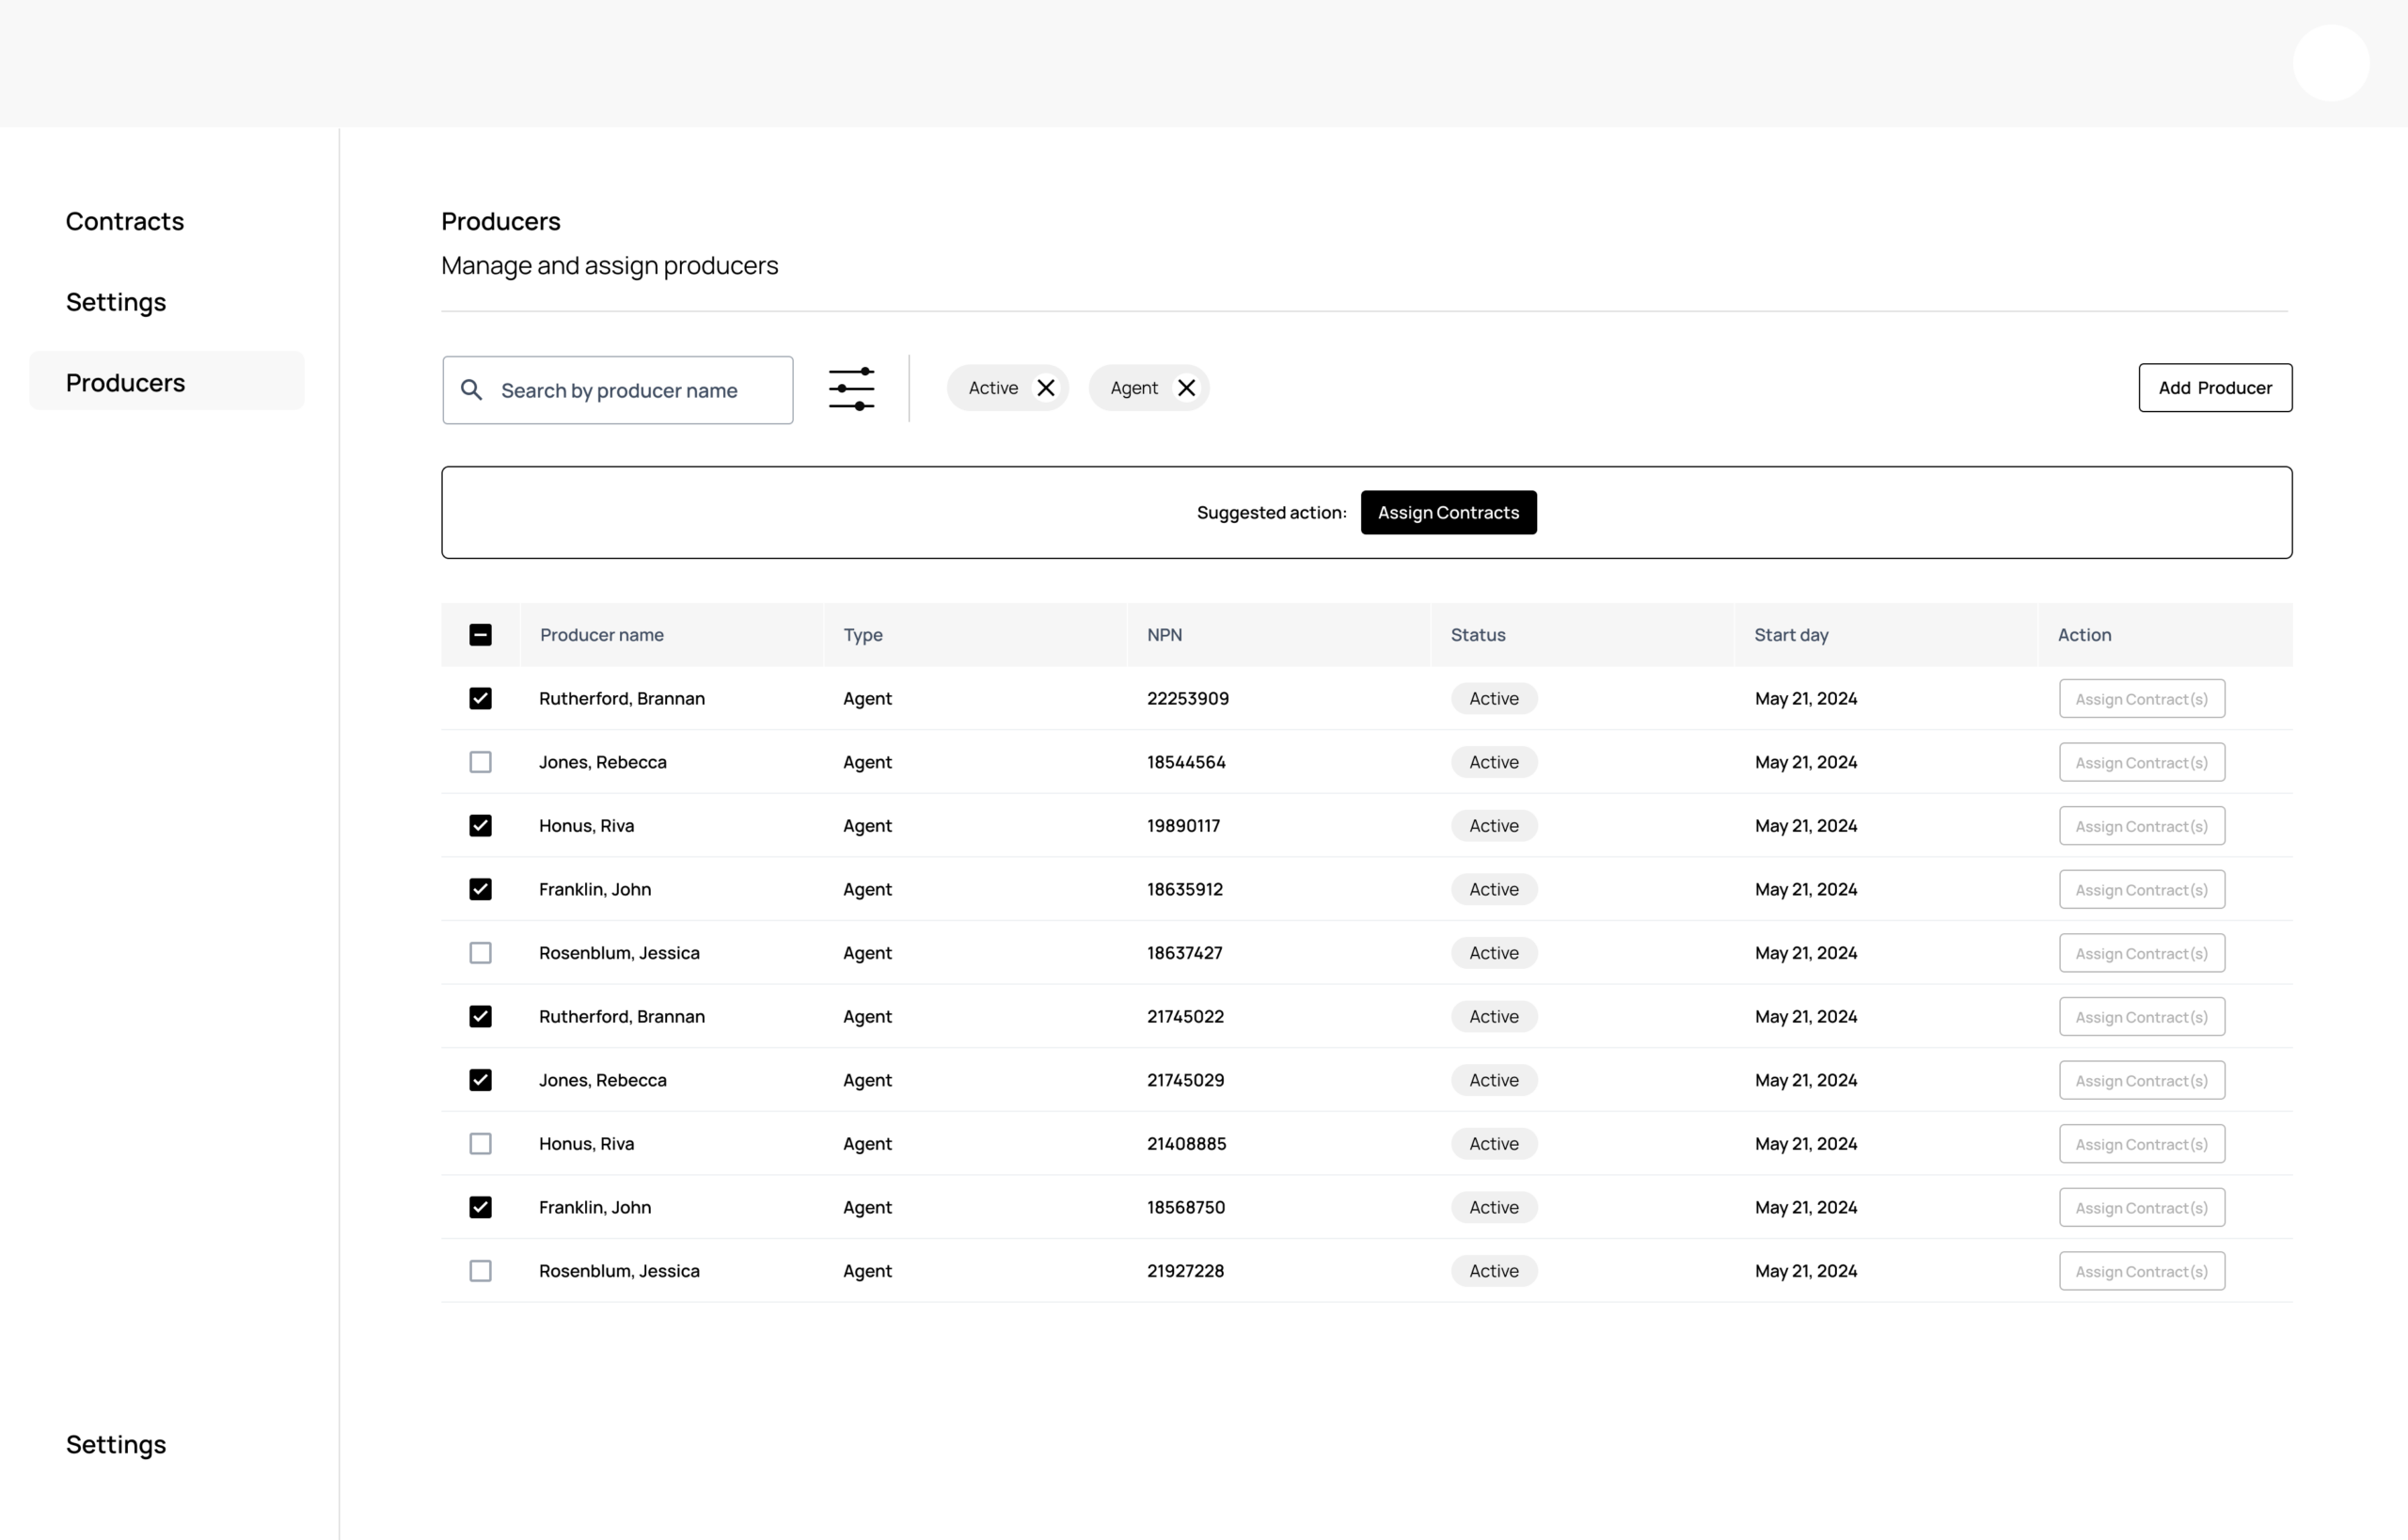Toggle the select-all header checkbox
Image resolution: width=2408 pixels, height=1540 pixels.
480,635
